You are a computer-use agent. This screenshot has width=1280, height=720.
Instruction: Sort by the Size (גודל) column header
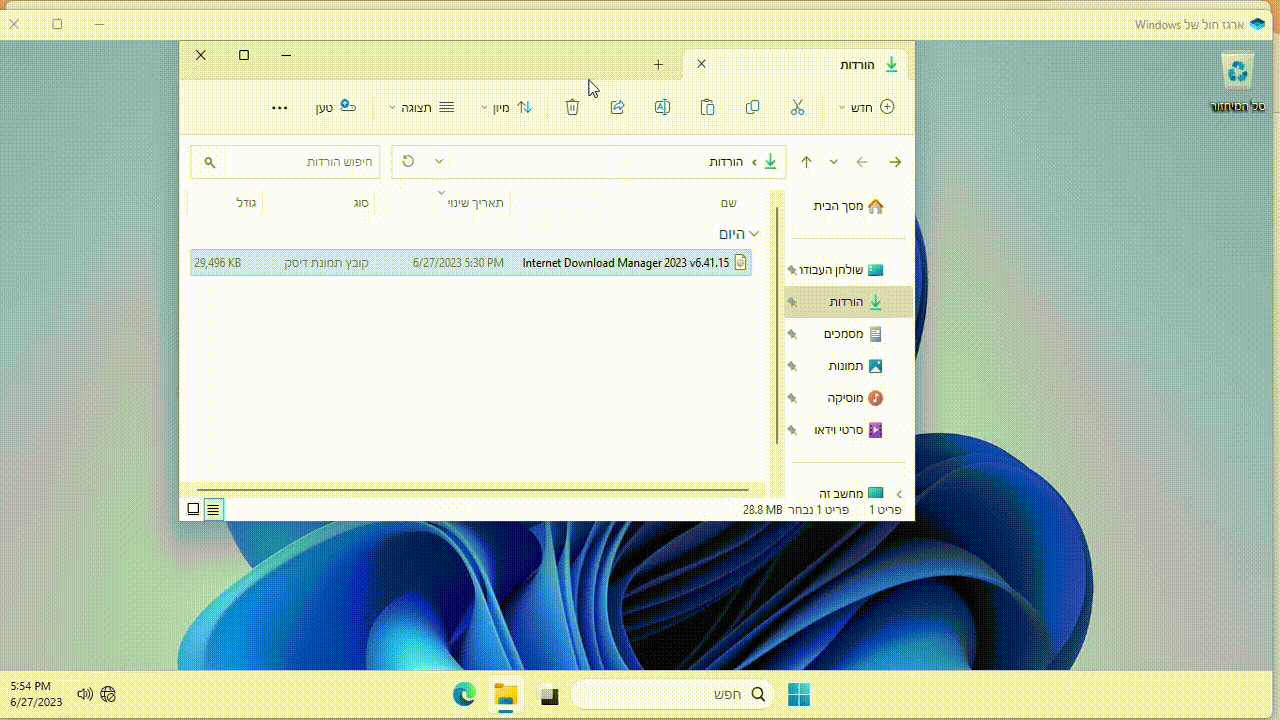[225, 203]
